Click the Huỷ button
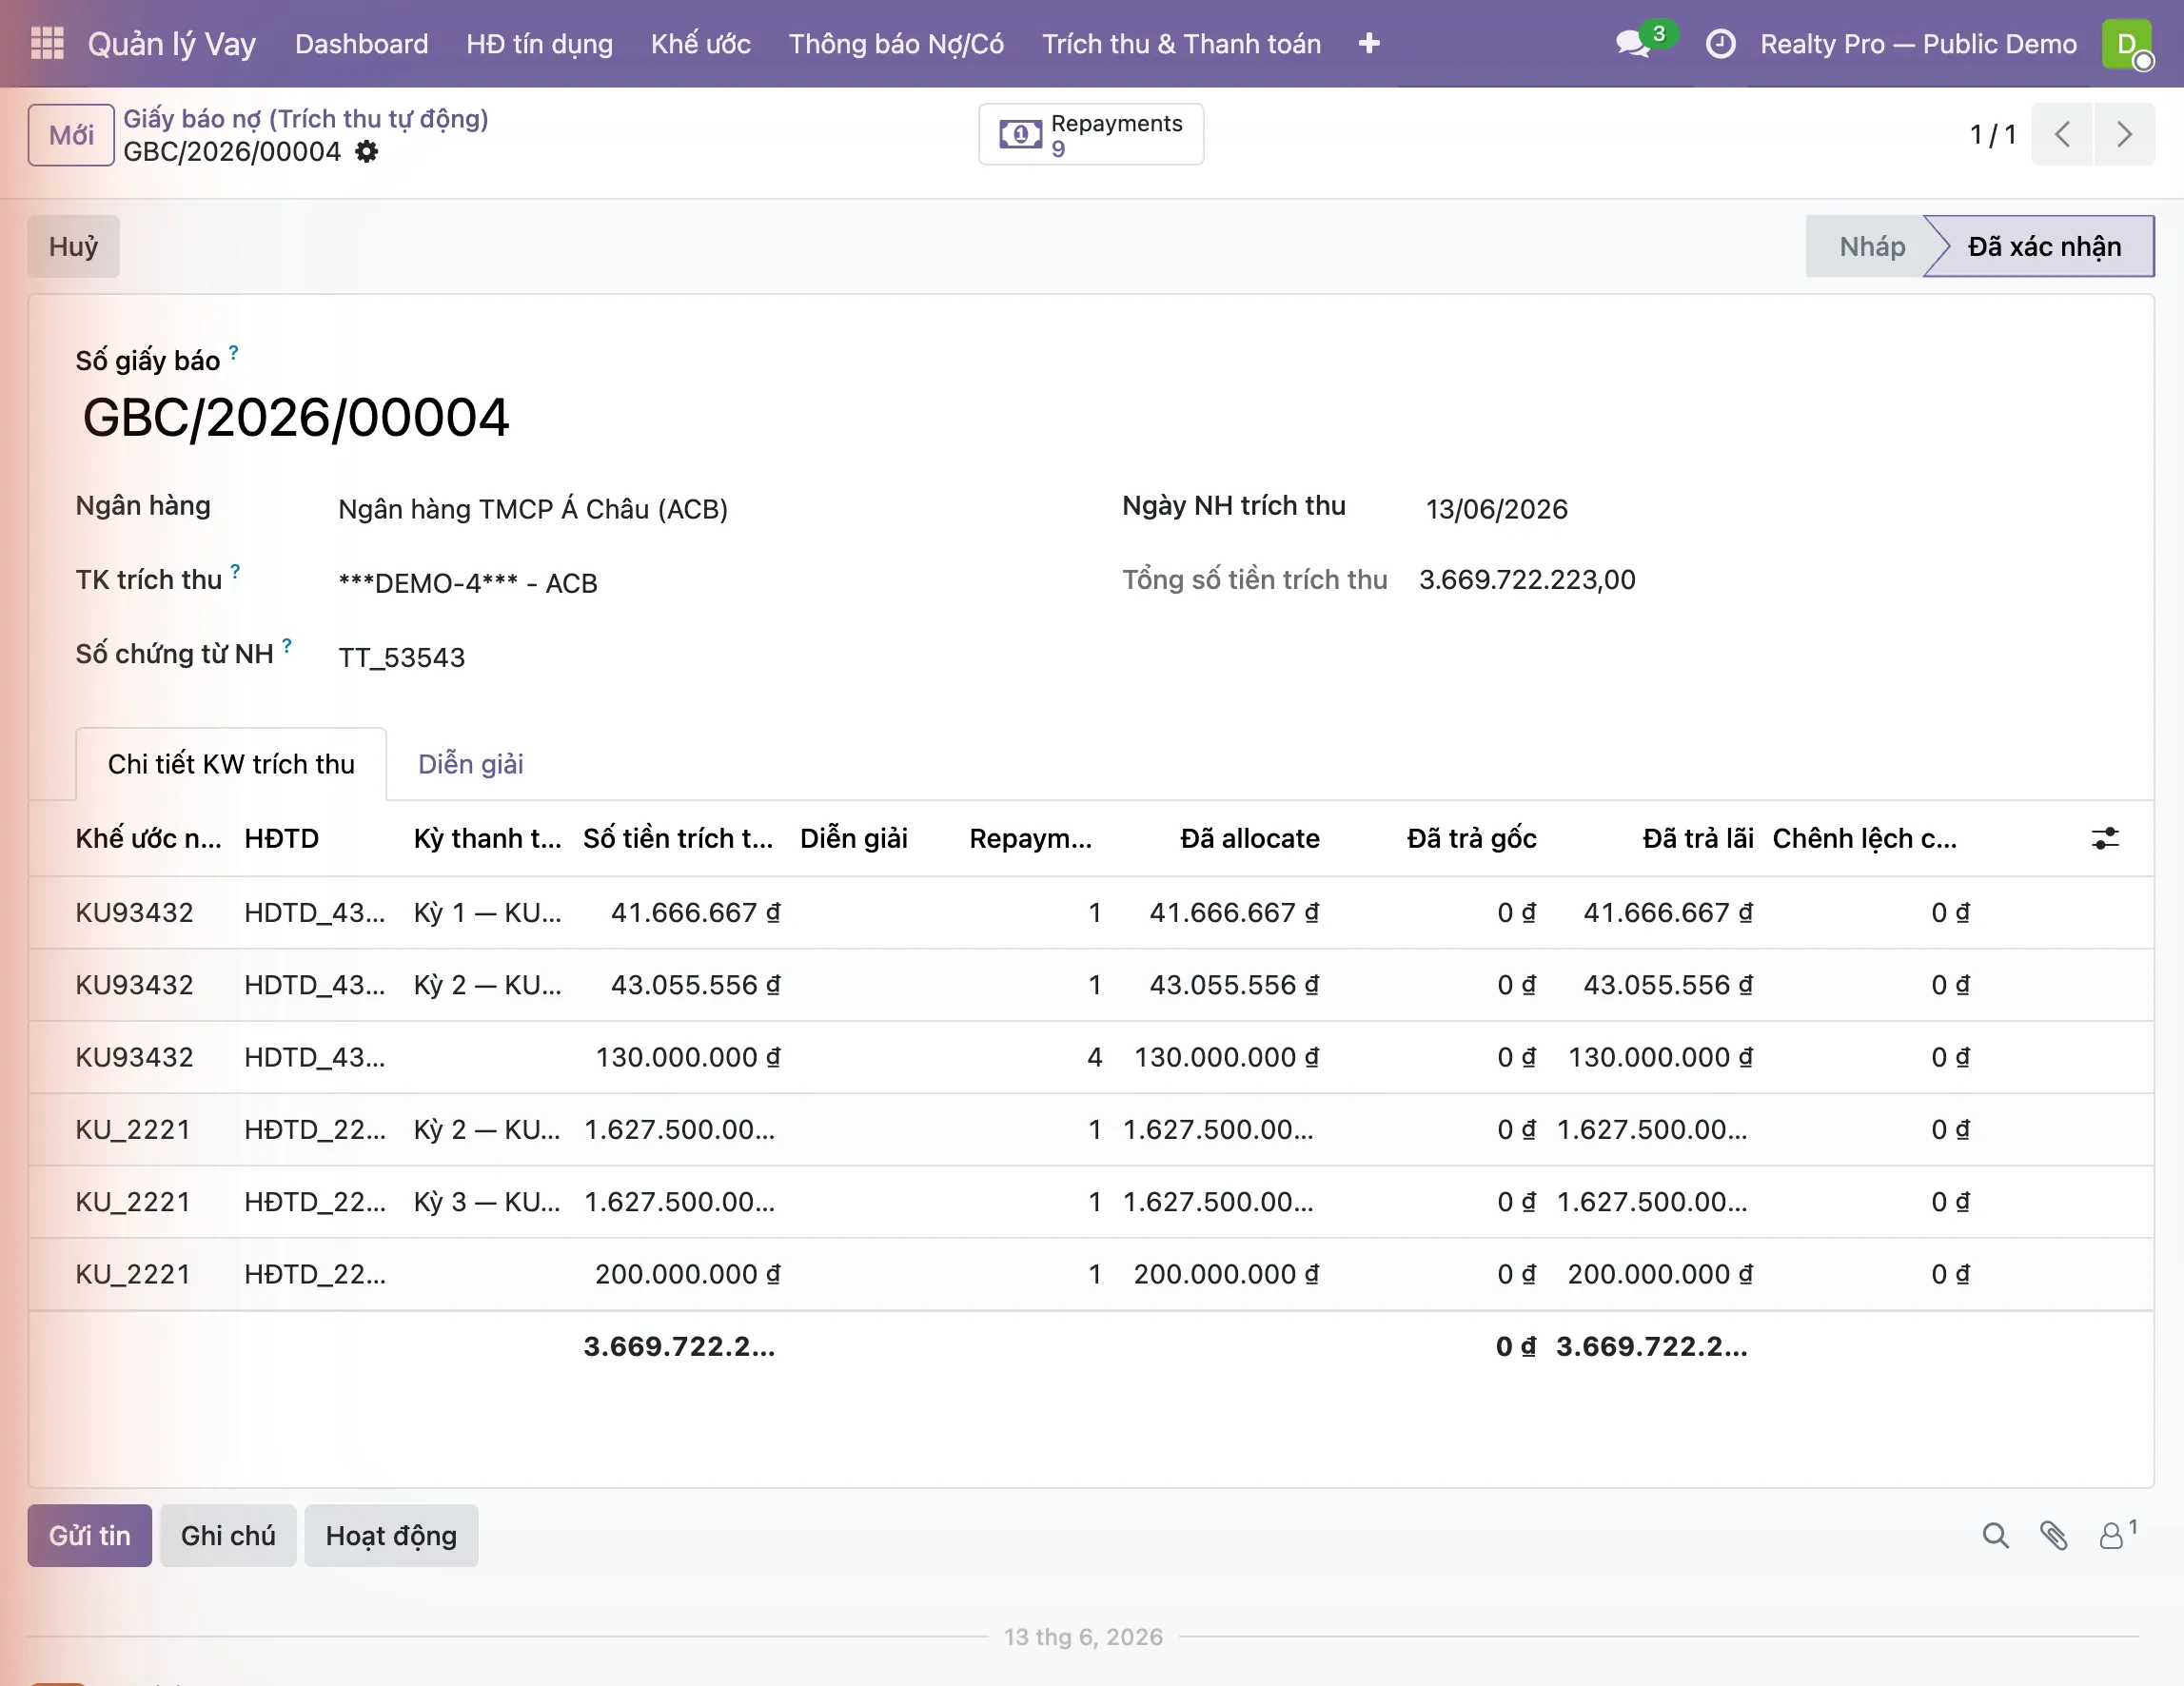This screenshot has width=2184, height=1686. click(74, 246)
